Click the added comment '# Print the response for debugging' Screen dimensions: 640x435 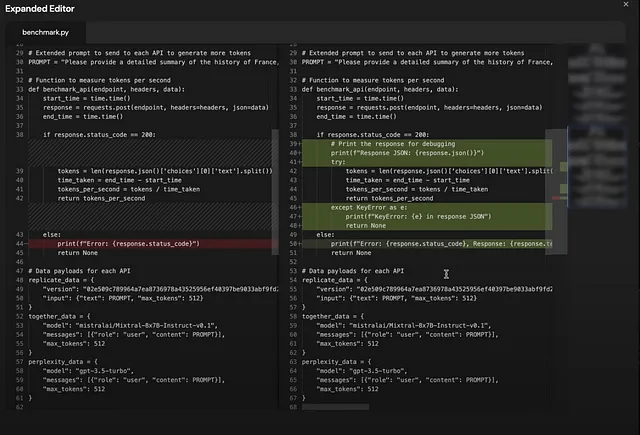(x=393, y=144)
